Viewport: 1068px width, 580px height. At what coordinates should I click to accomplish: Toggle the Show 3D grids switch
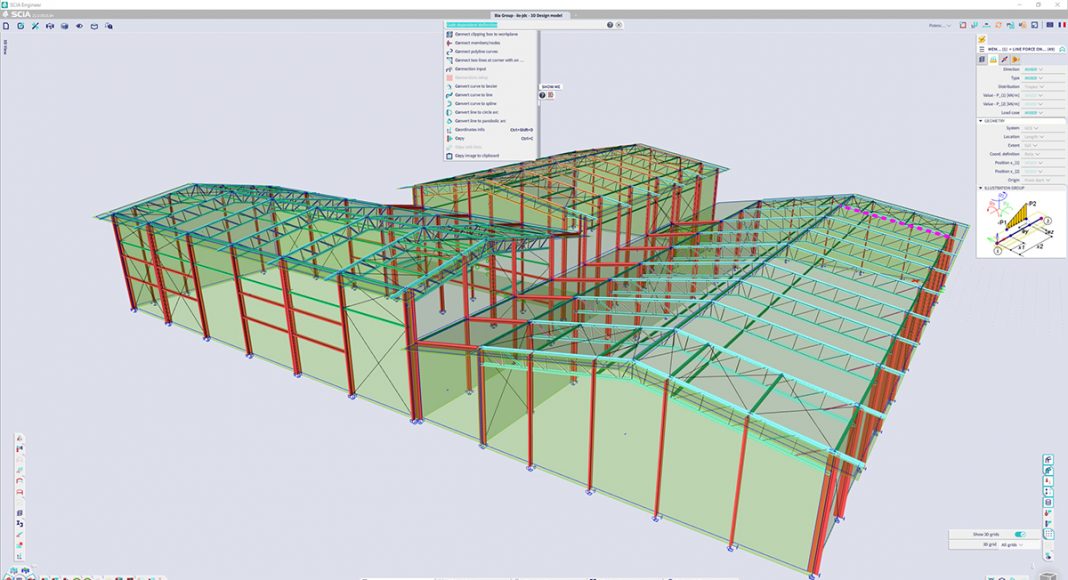click(x=1020, y=534)
